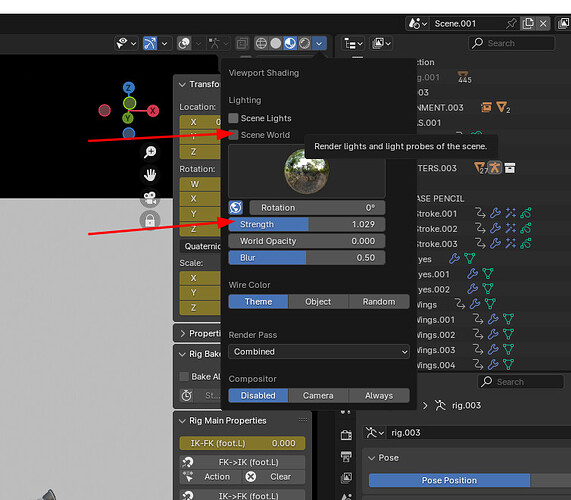Create a new scene copy icon

pyautogui.click(x=528, y=24)
